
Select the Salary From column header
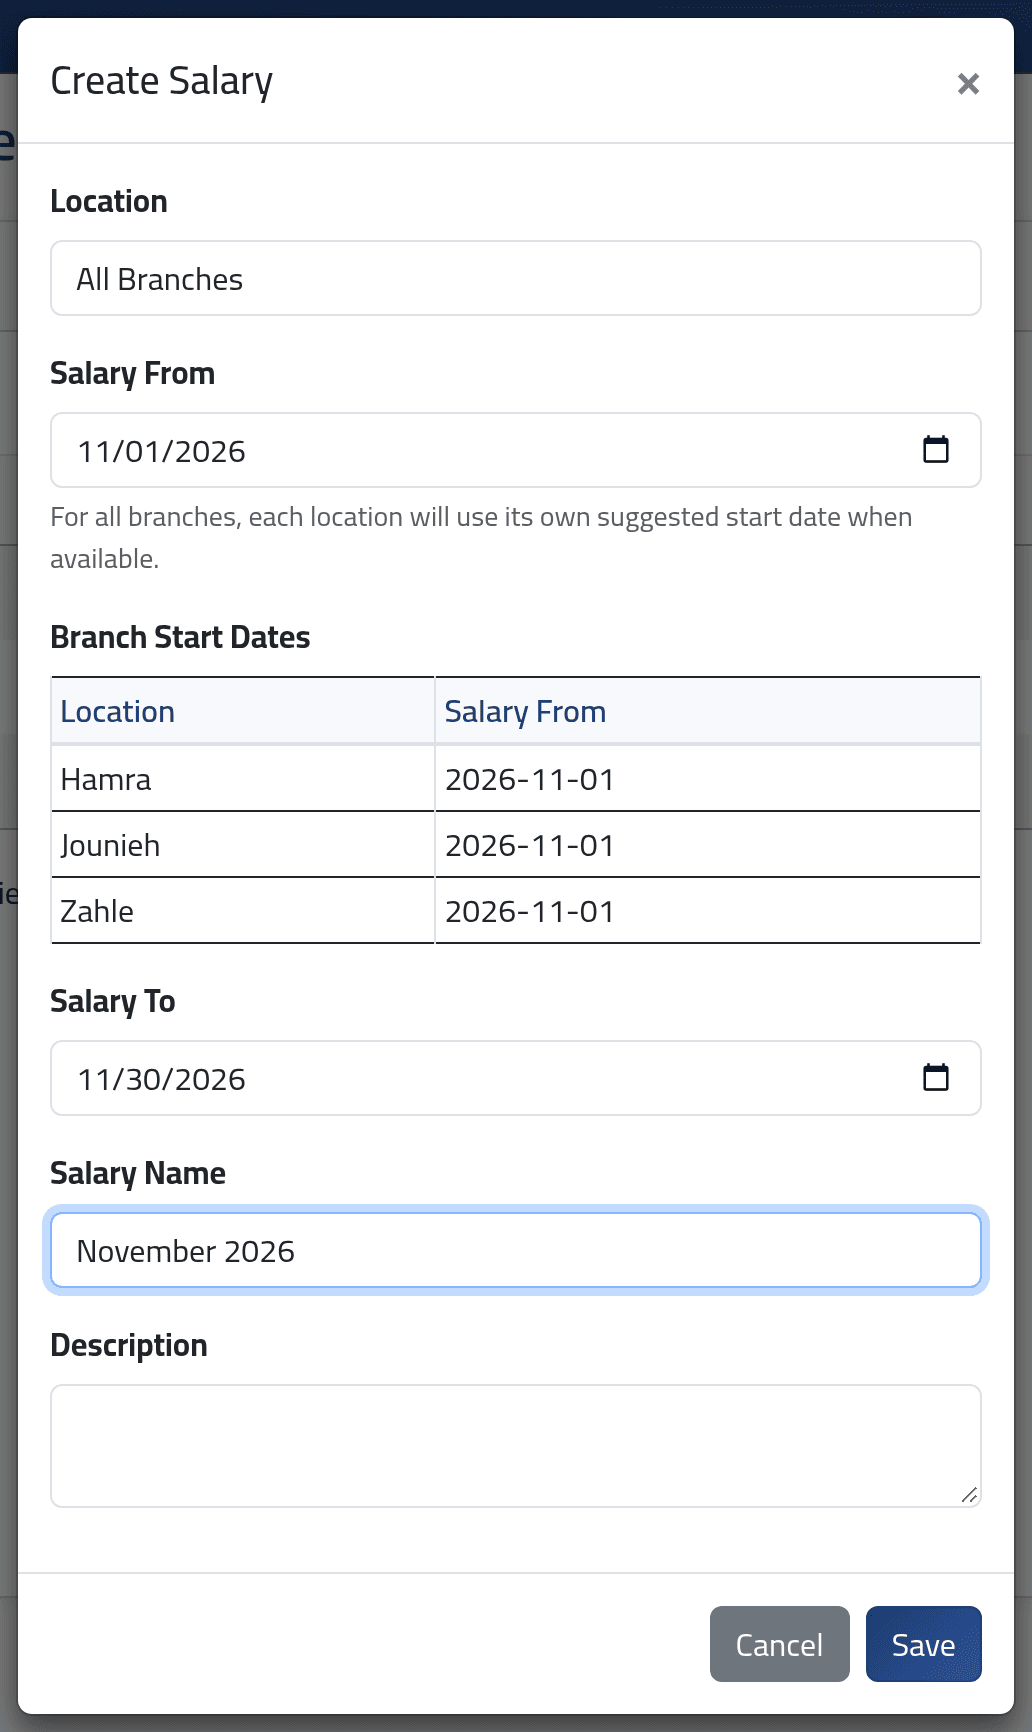point(708,711)
